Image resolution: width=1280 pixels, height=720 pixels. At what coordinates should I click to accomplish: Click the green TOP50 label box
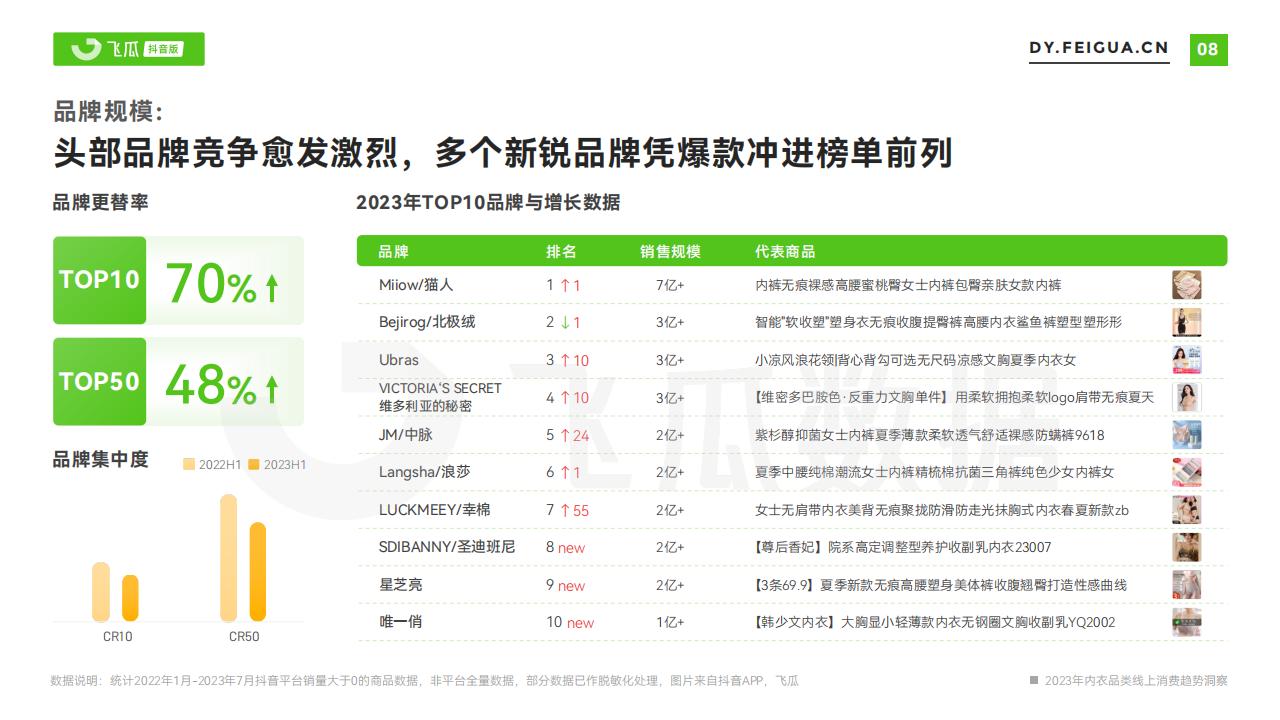point(99,382)
